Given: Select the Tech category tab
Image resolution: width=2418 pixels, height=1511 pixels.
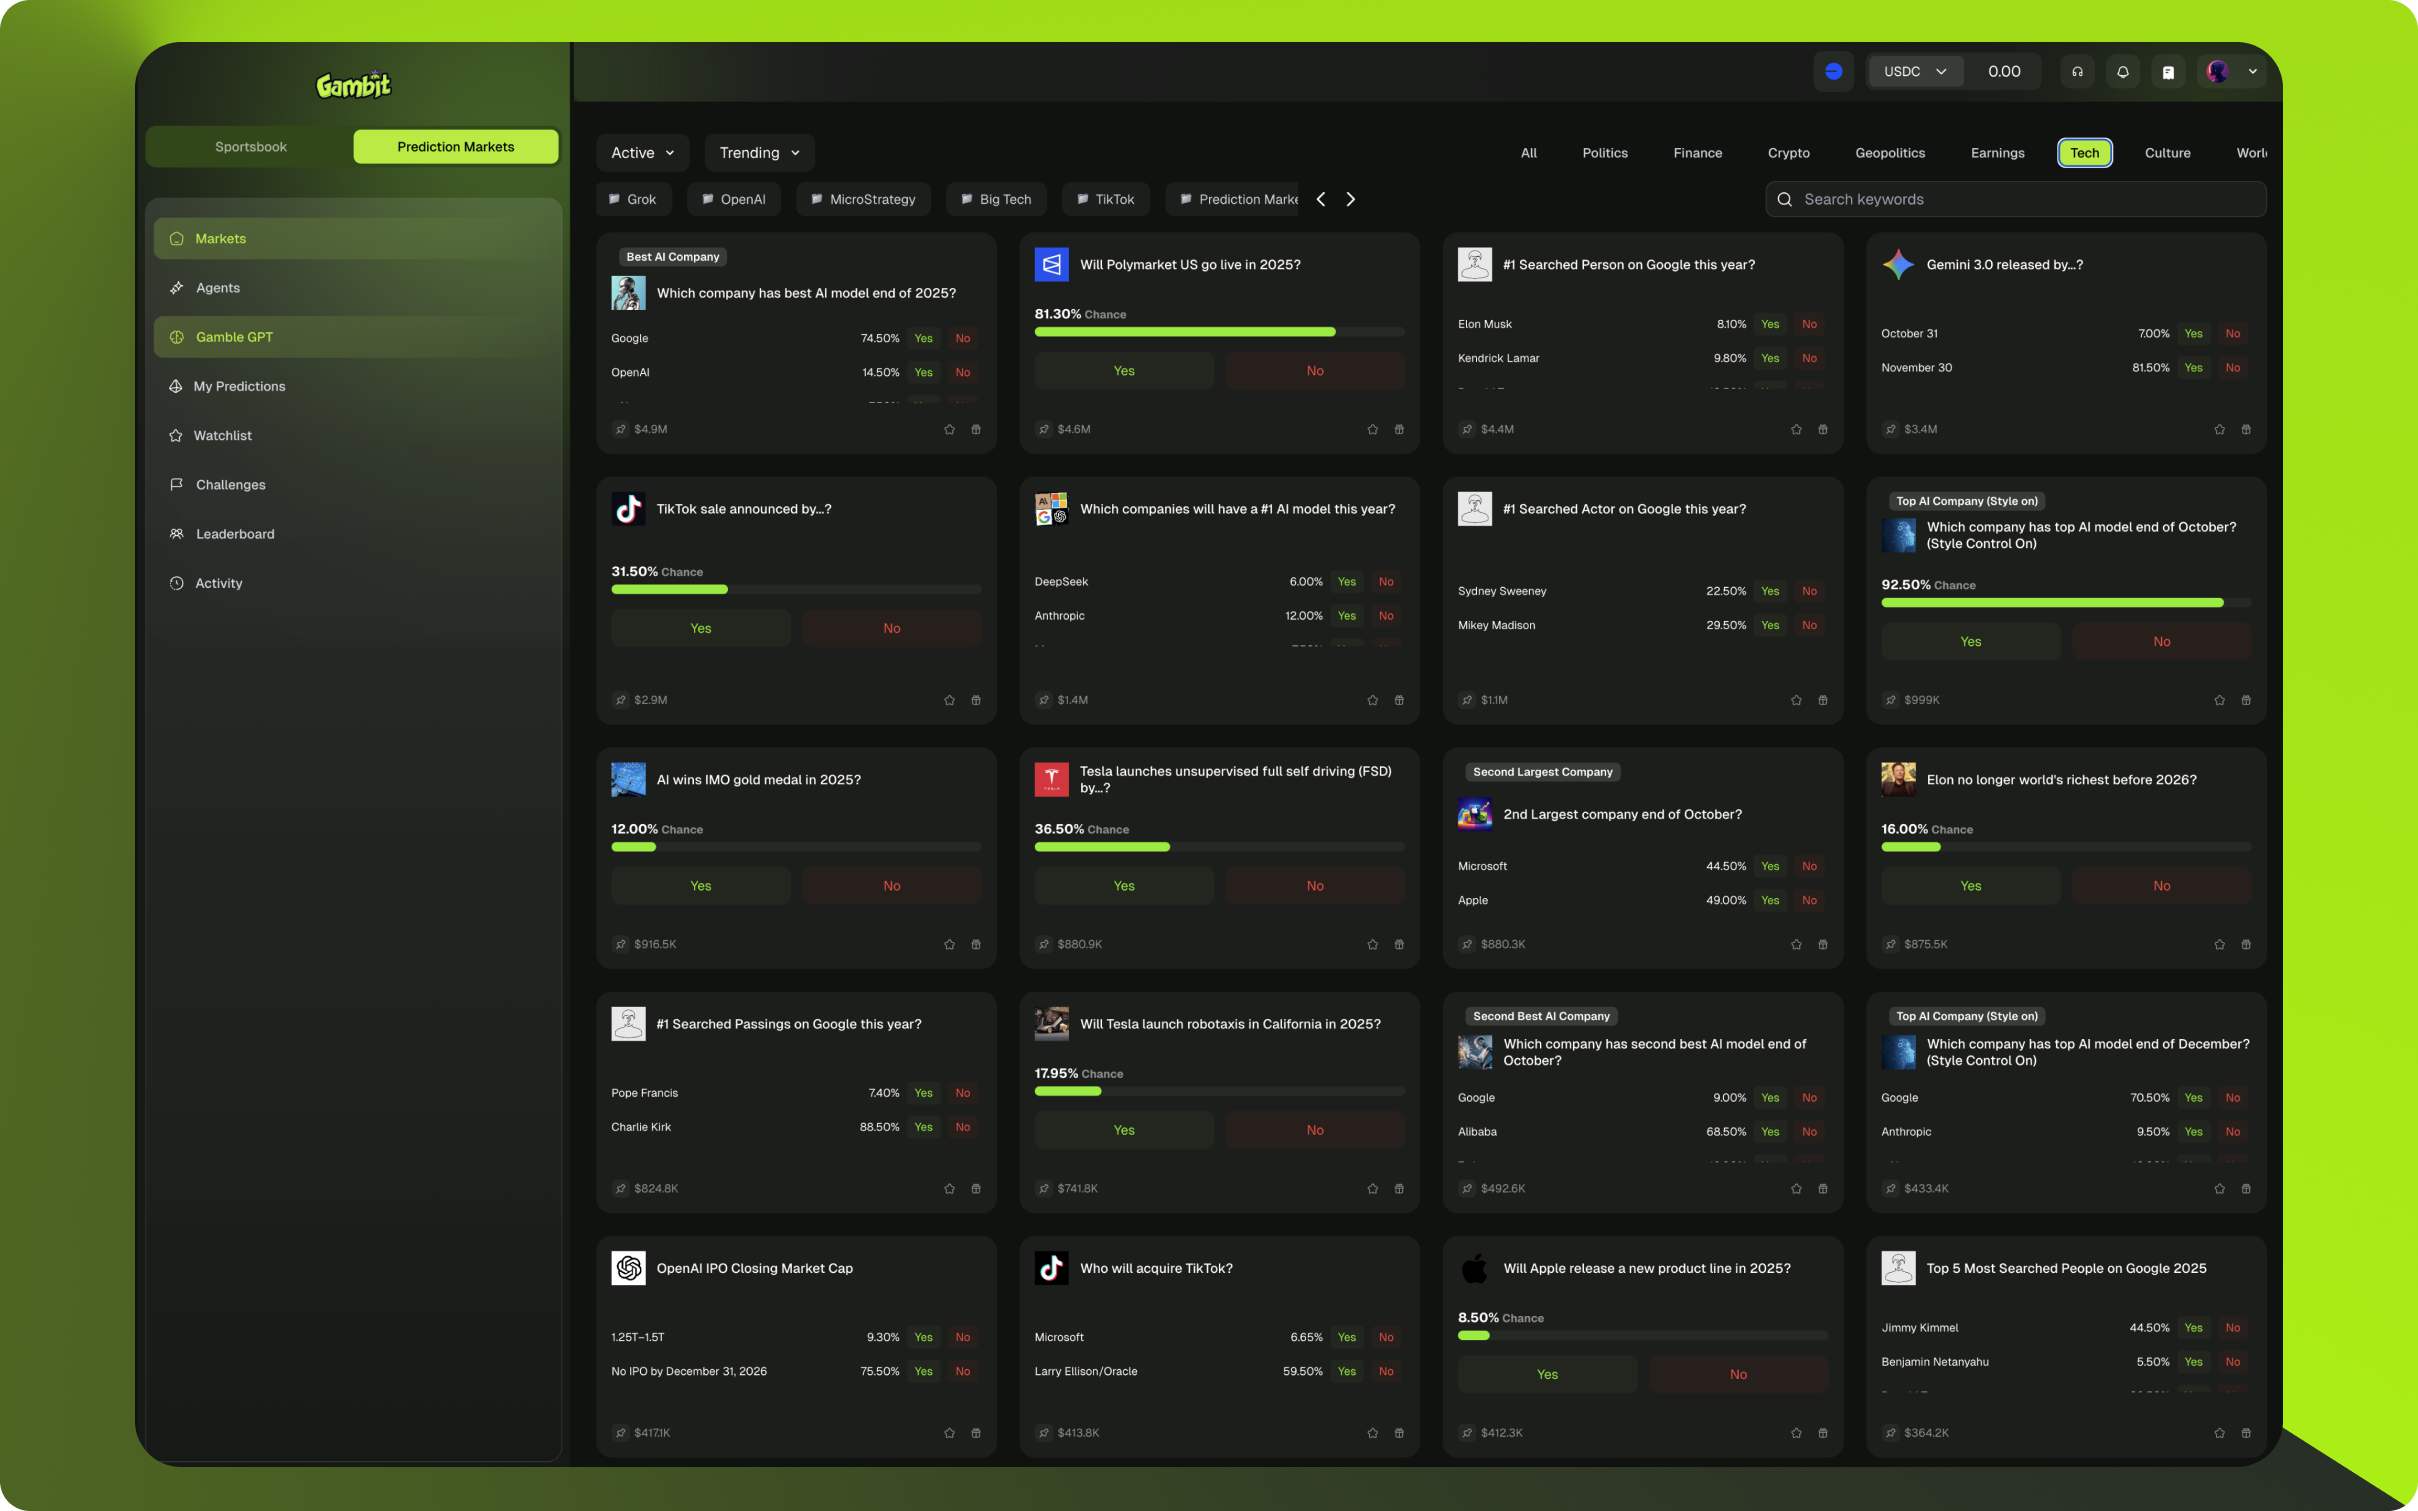Looking at the screenshot, I should 2084,152.
